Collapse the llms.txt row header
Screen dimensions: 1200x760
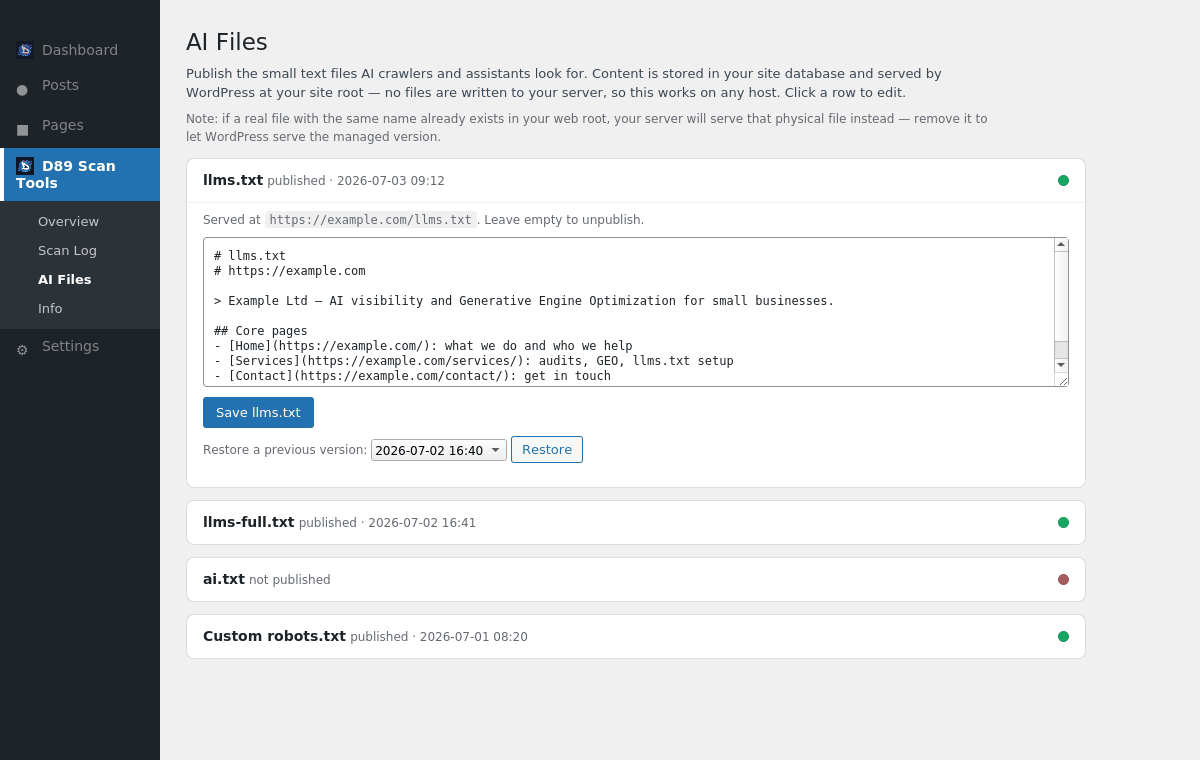click(636, 181)
